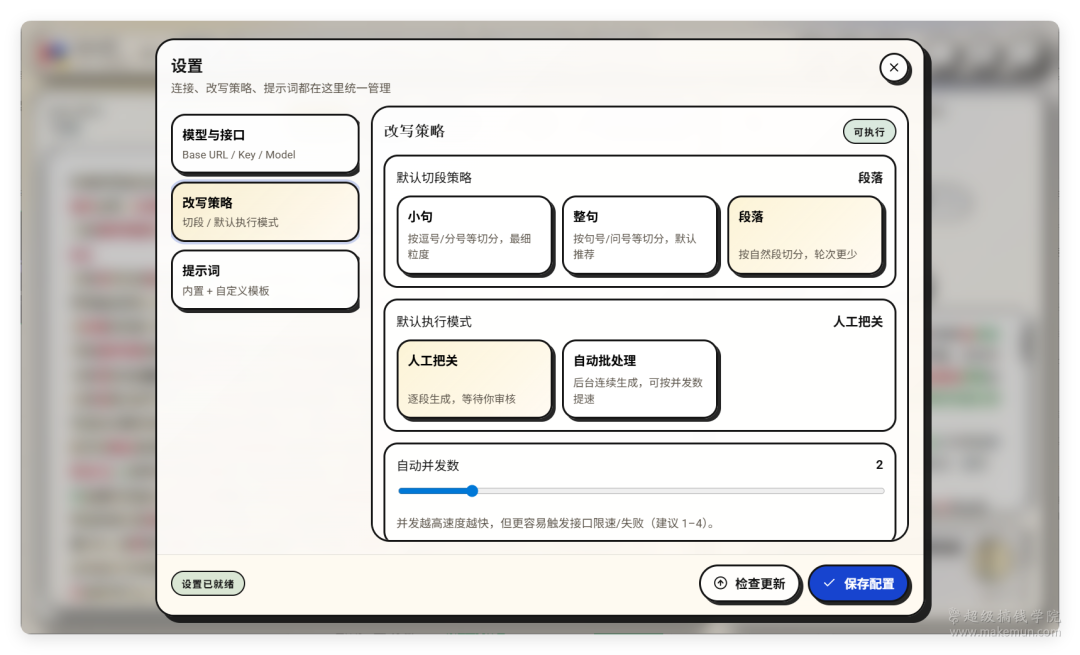Click the 设置 dialog title
Viewport: 1080px width, 655px height.
click(187, 66)
